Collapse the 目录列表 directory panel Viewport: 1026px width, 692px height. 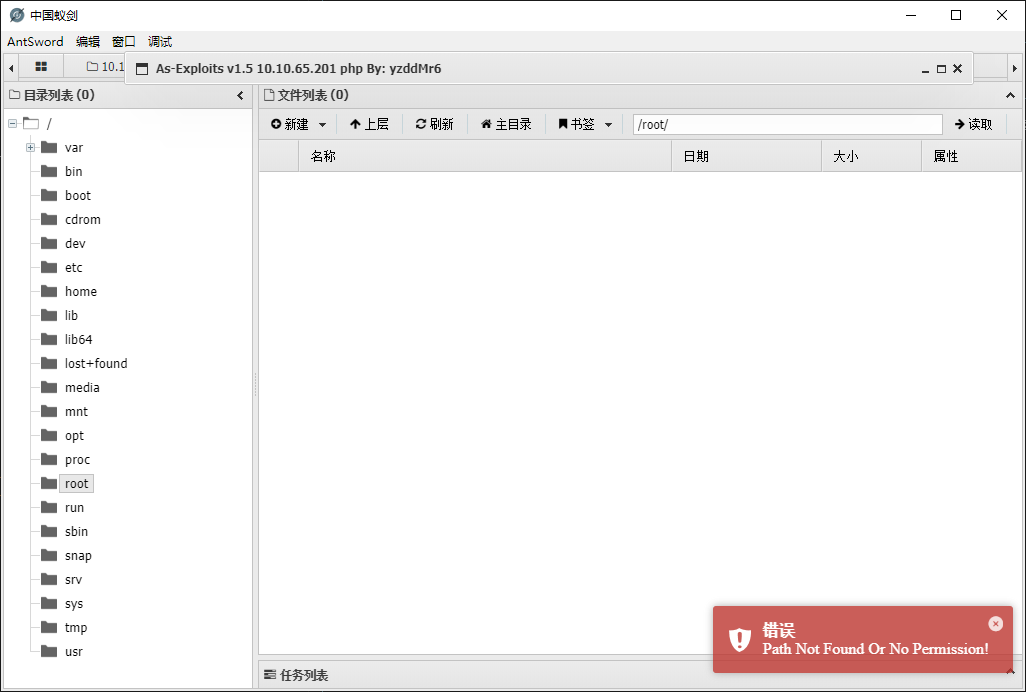pyautogui.click(x=240, y=95)
